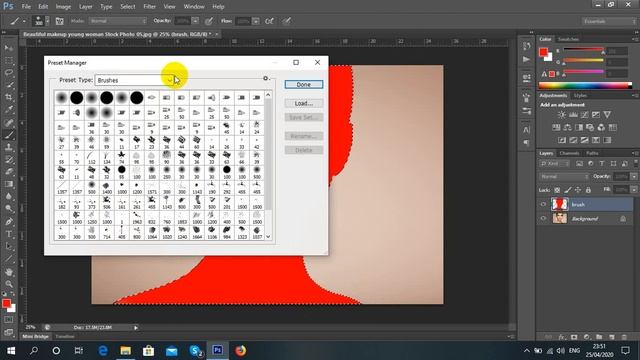Open Firefox from the taskbar
The width and height of the screenshot is (640, 360).
click(x=240, y=351)
